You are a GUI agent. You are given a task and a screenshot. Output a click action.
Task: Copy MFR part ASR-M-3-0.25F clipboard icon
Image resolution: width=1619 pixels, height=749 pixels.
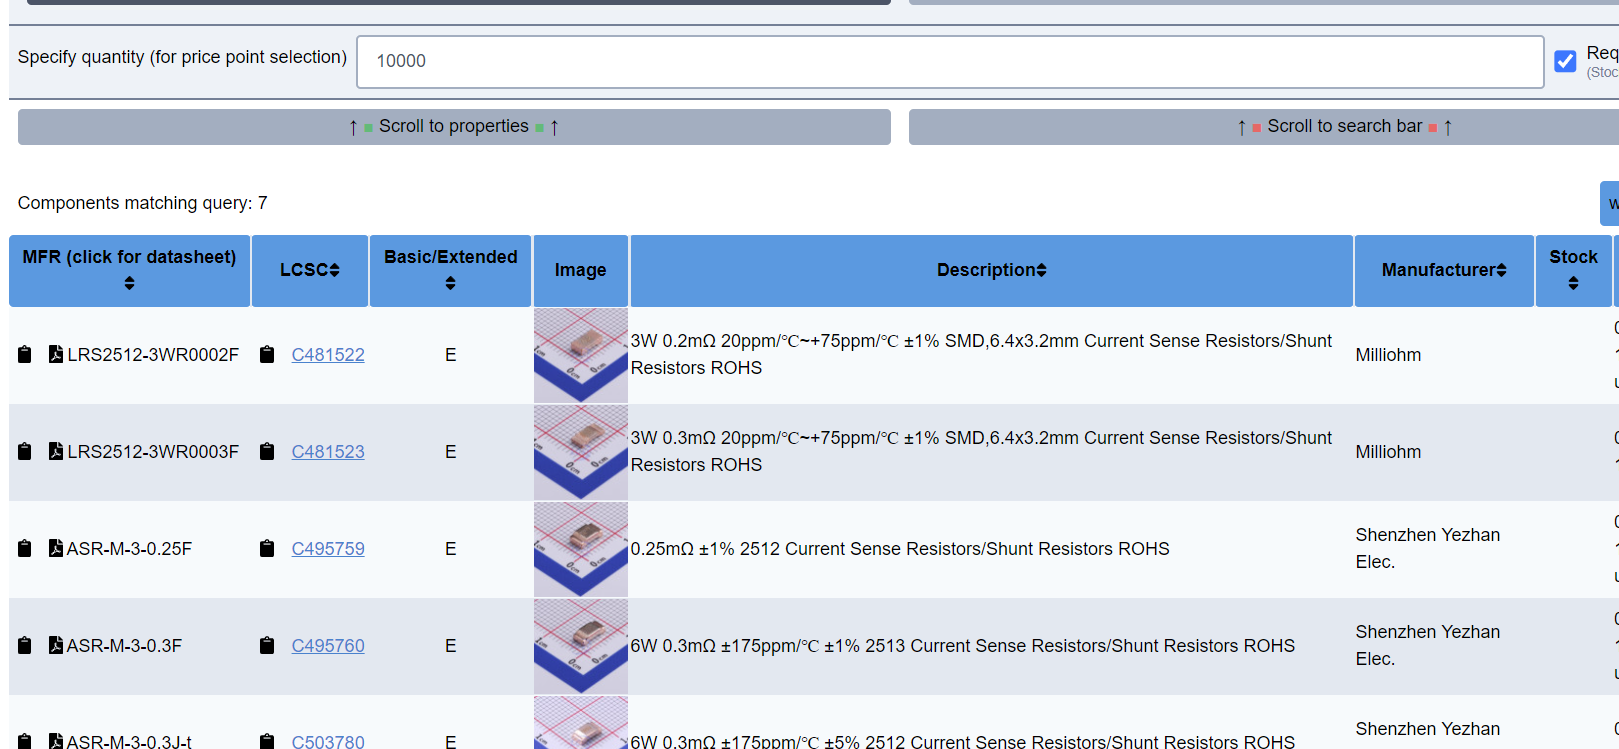[25, 549]
